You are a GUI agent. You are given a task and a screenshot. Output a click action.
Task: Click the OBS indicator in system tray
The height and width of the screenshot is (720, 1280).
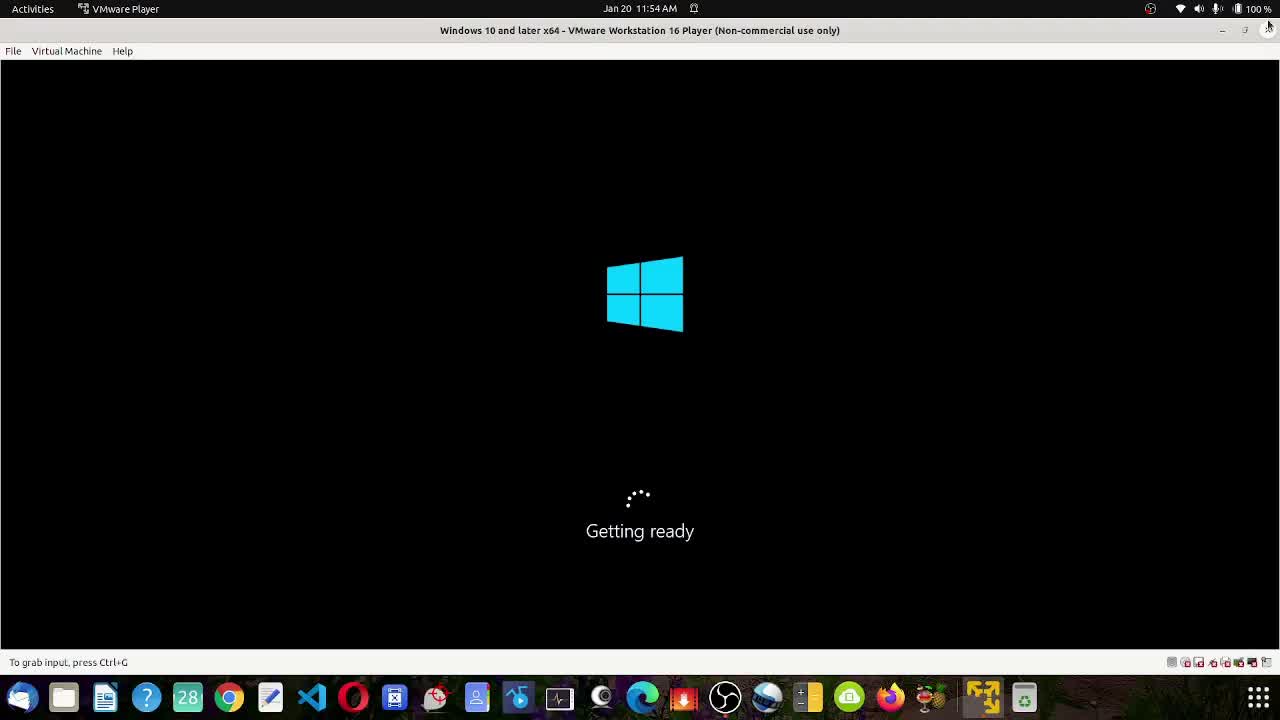click(1150, 9)
